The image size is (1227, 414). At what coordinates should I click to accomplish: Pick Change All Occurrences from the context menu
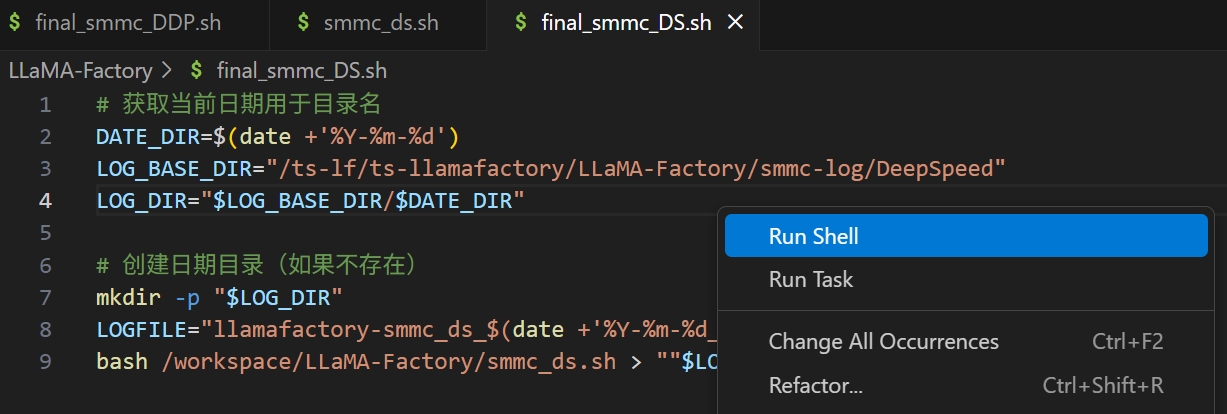point(883,342)
